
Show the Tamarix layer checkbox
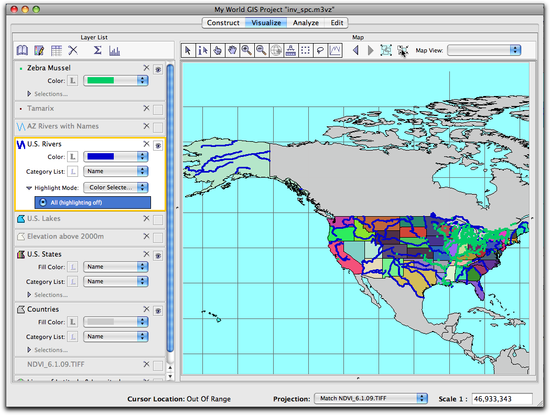(x=158, y=110)
